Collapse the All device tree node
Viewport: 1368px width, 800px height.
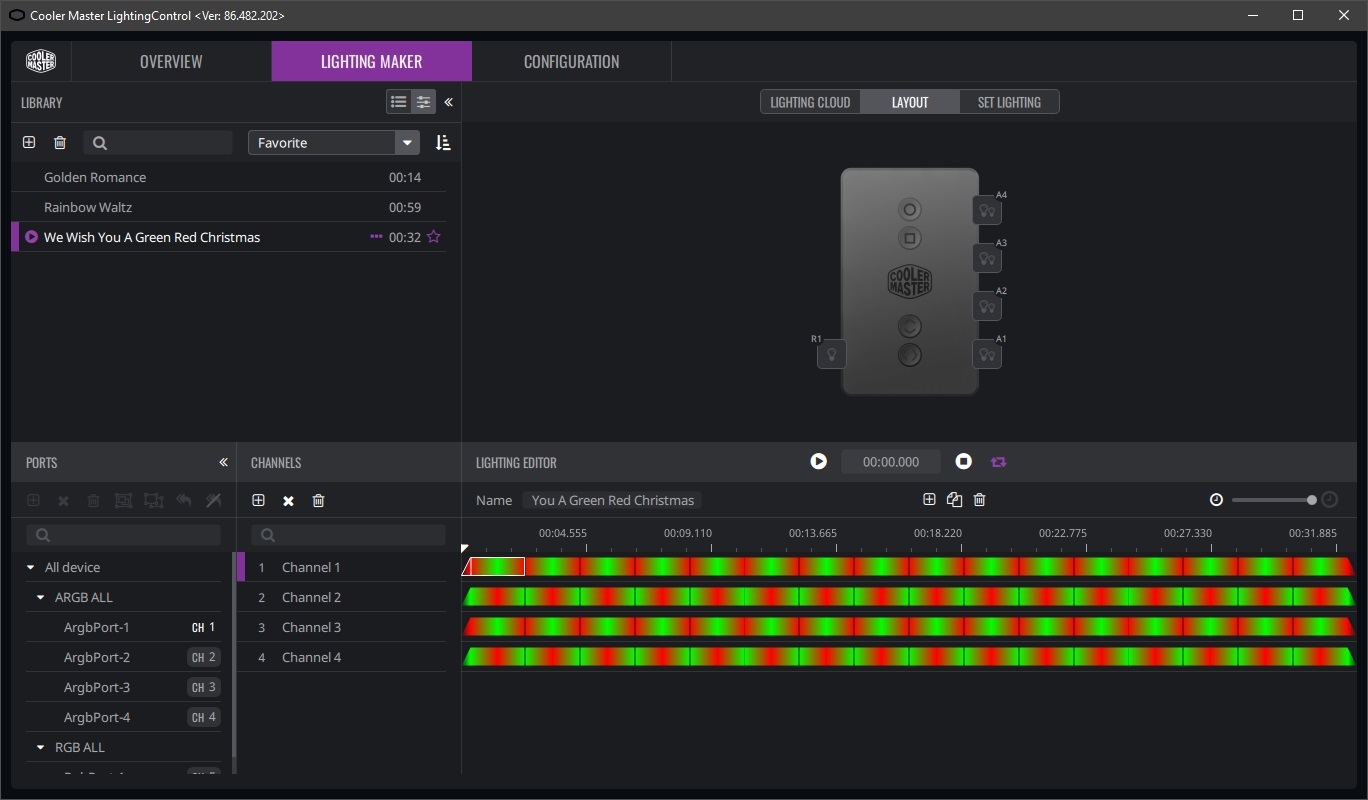(31, 567)
